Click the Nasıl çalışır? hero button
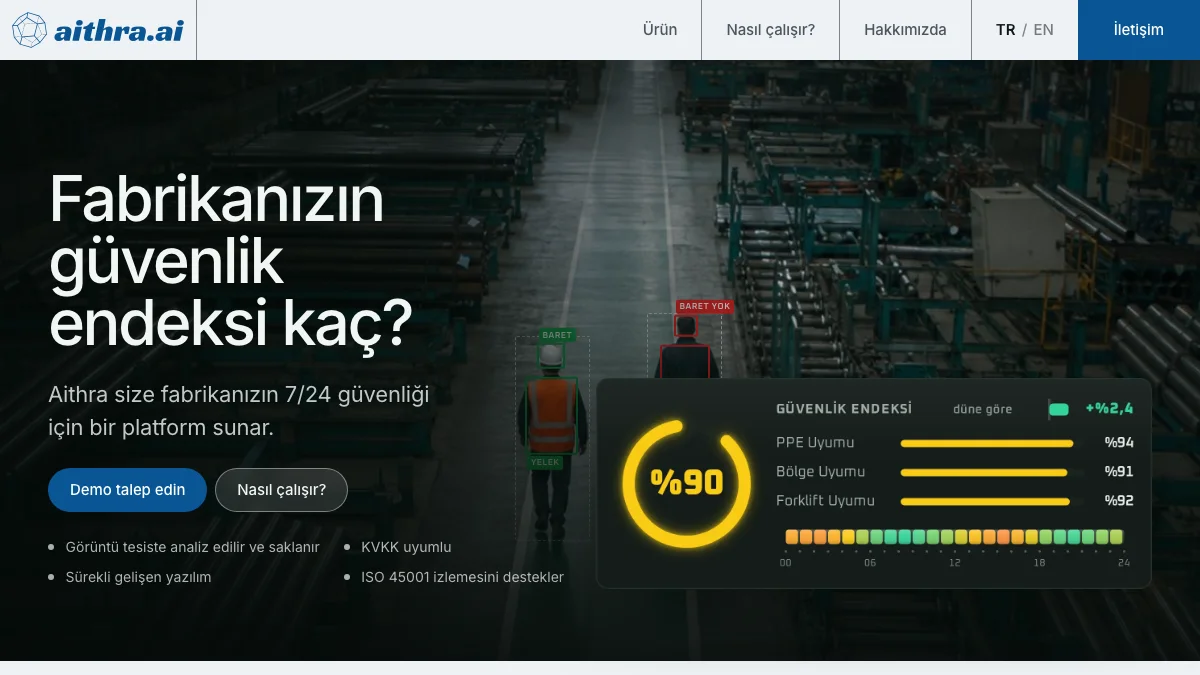This screenshot has width=1200, height=675. pos(281,490)
